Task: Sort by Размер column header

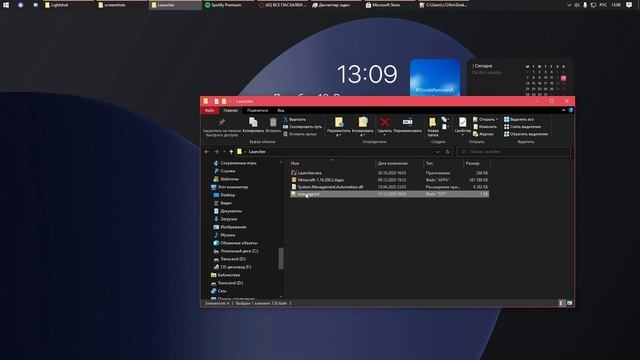Action: coord(476,163)
